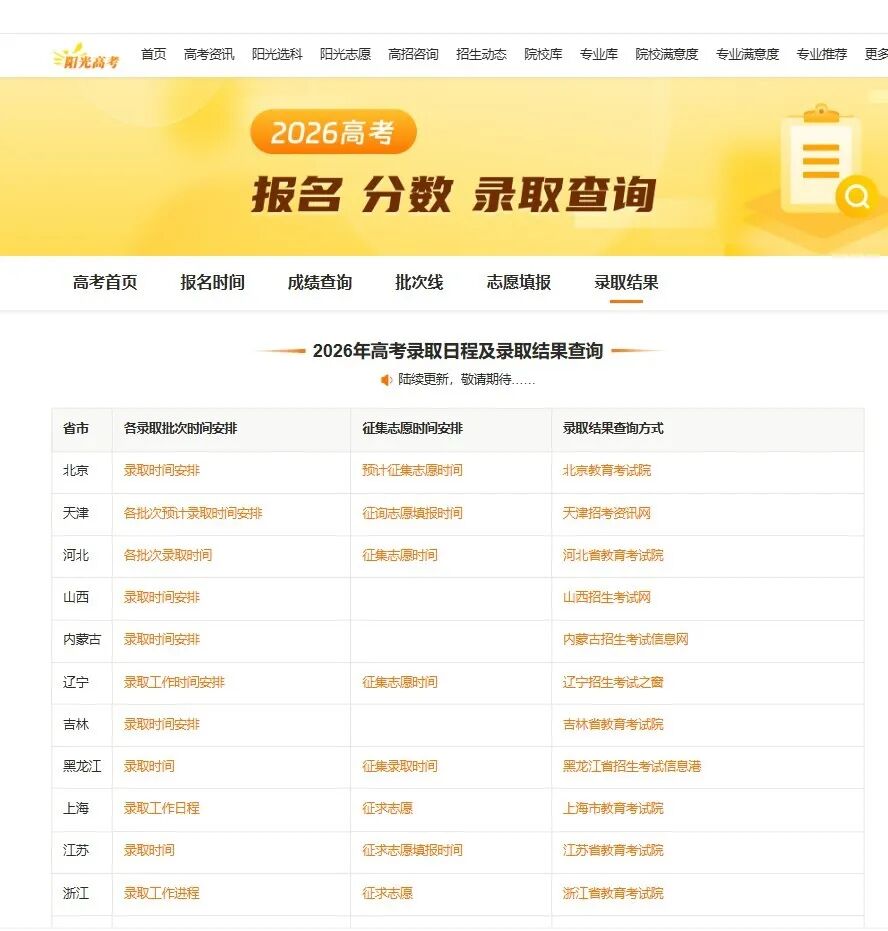The image size is (888, 931).
Task: Visit 天津招考资讯网 link
Action: (607, 513)
